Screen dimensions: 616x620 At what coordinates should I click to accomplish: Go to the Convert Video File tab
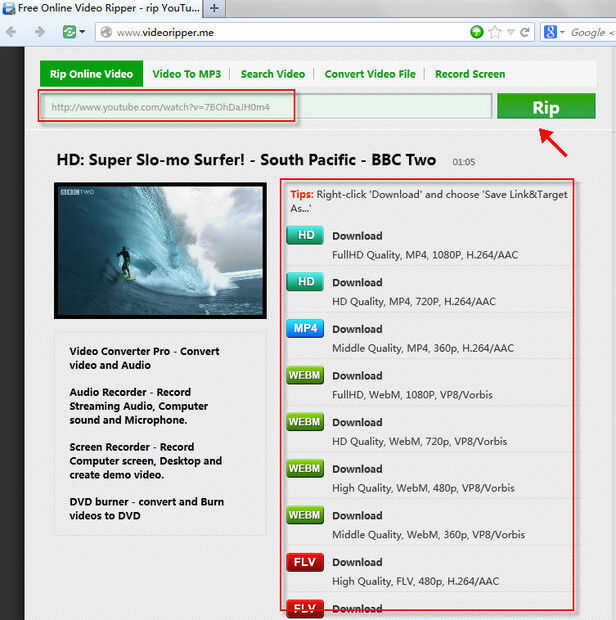click(370, 74)
